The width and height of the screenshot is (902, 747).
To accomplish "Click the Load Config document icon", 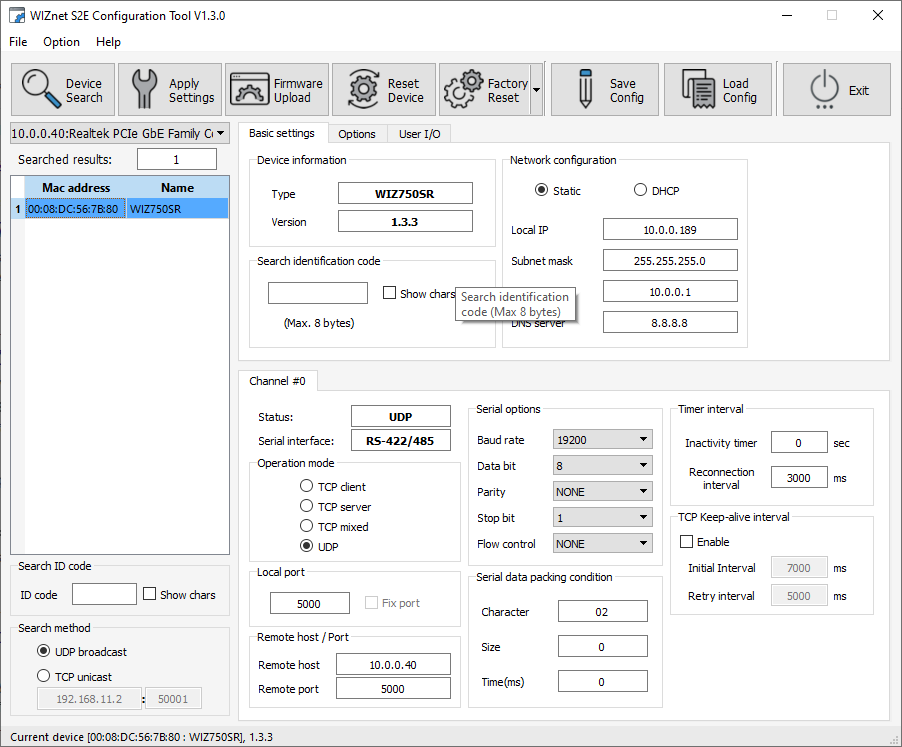I will [x=698, y=89].
